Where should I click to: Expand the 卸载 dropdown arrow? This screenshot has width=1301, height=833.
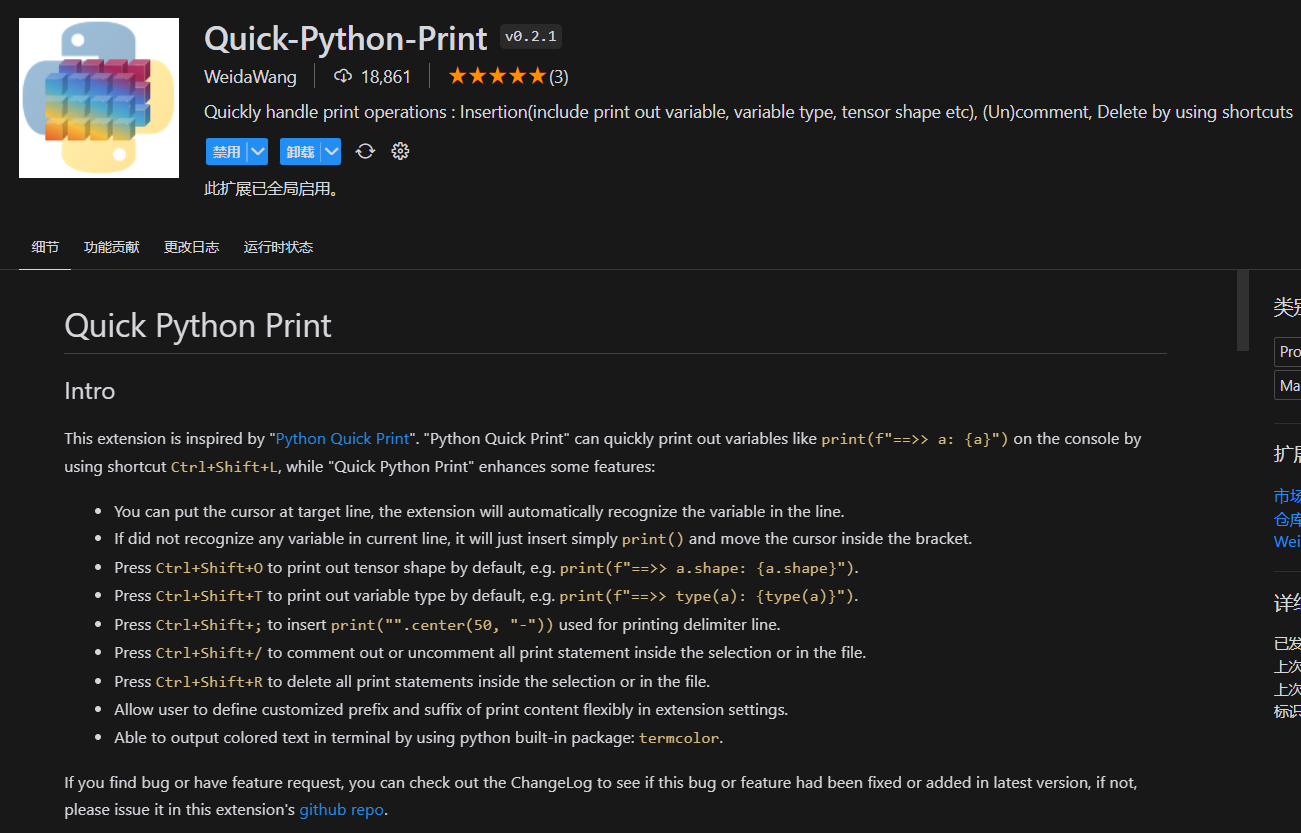[x=332, y=152]
